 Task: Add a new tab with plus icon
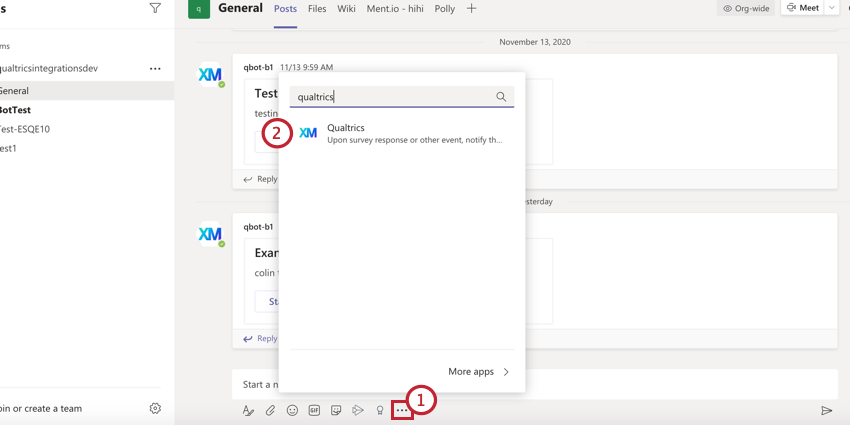pos(472,9)
